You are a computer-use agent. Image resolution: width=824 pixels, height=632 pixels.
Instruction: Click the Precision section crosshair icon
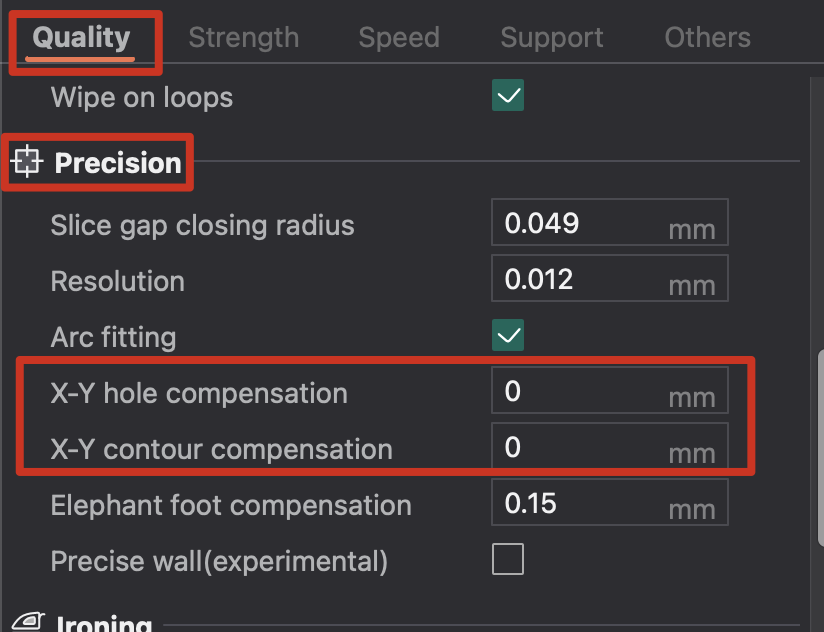click(x=27, y=161)
